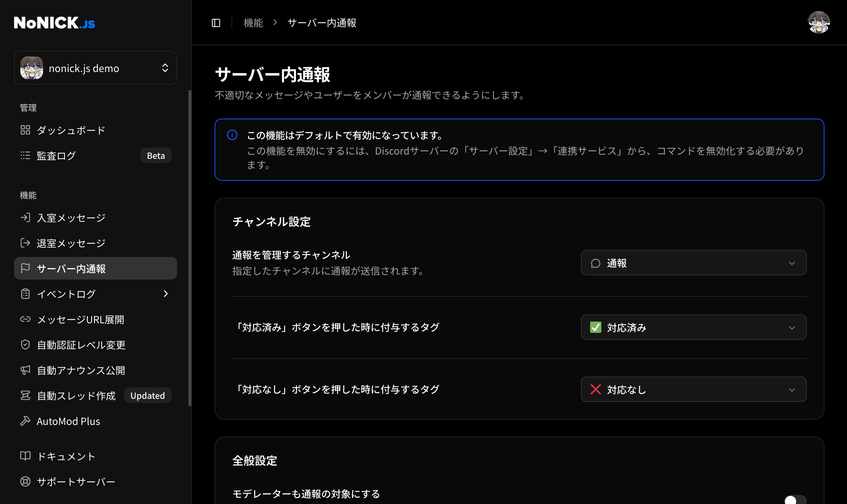847x504 pixels.
Task: Select 自動認証レベル変更 in sidebar
Action: [x=80, y=345]
